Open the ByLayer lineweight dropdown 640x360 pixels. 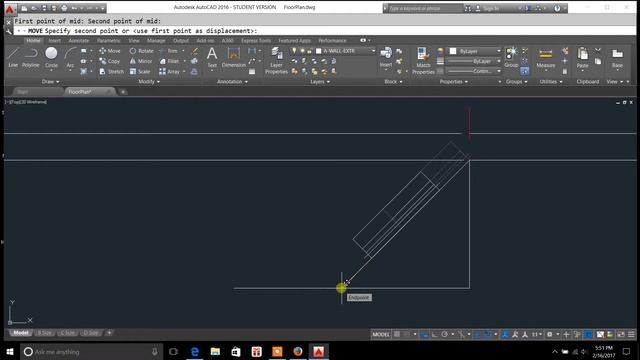(x=499, y=61)
